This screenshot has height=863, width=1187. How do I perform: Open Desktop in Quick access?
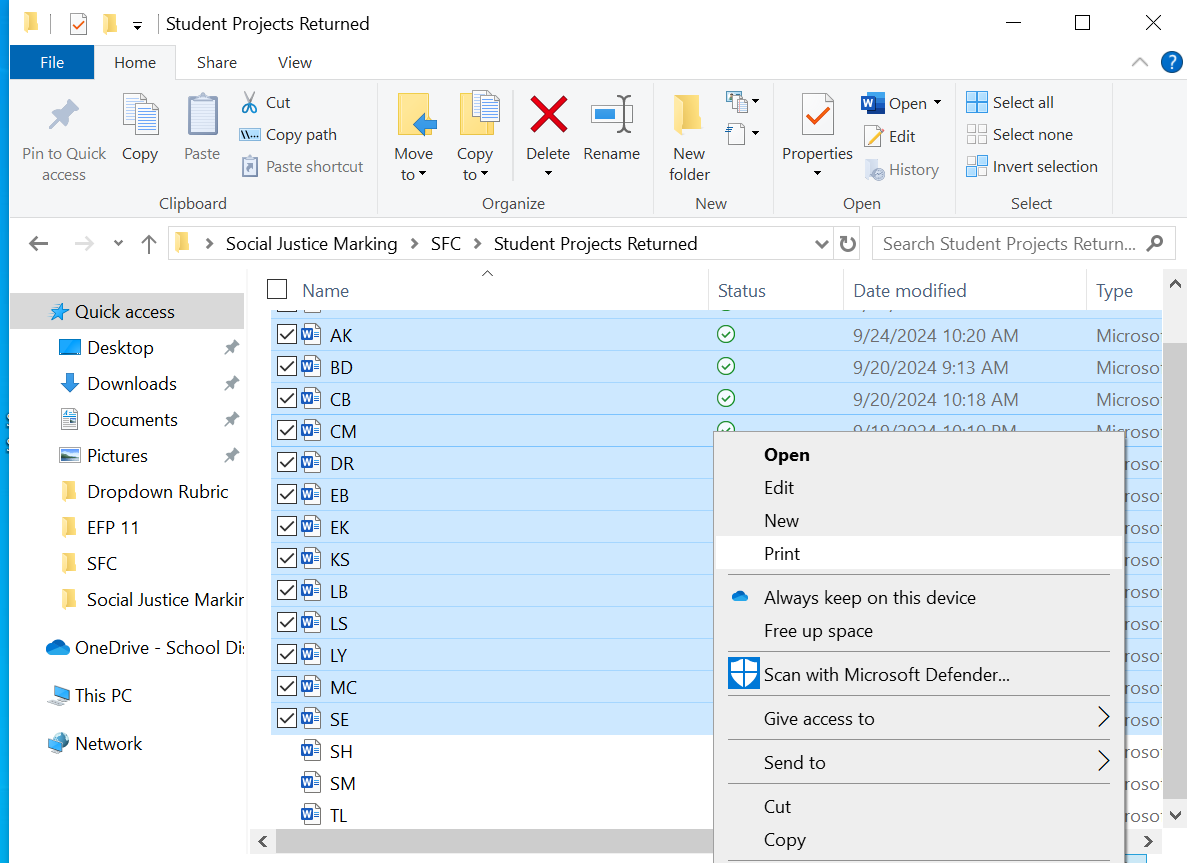pyautogui.click(x=120, y=347)
